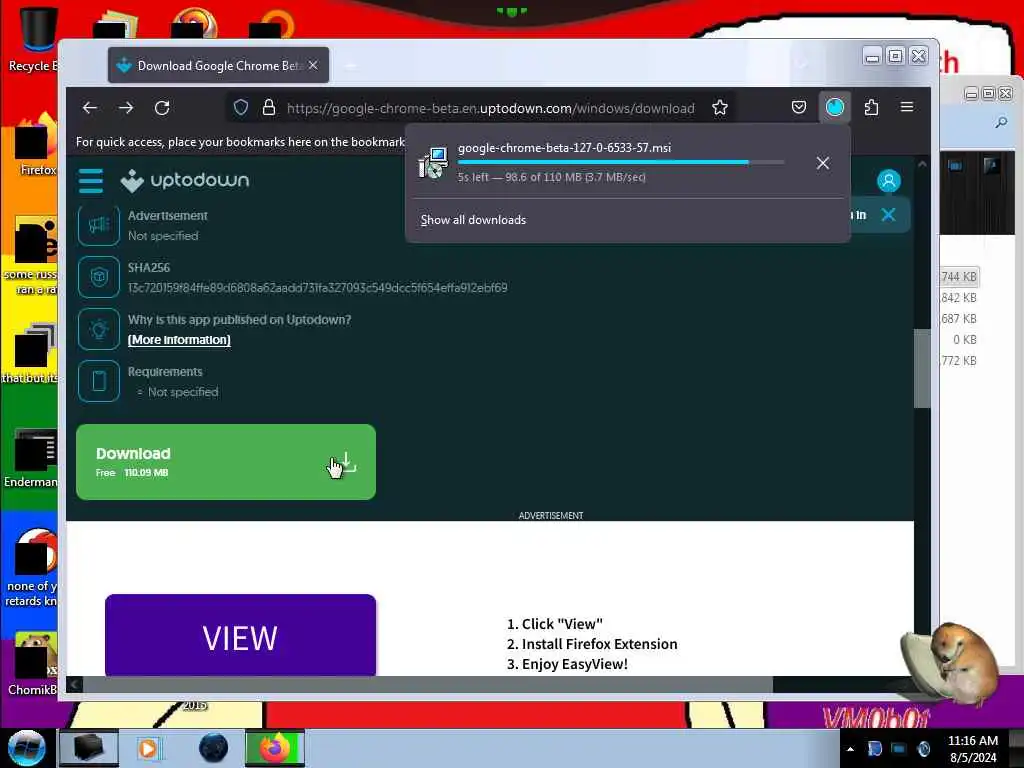Open the user account avatar icon

point(888,181)
